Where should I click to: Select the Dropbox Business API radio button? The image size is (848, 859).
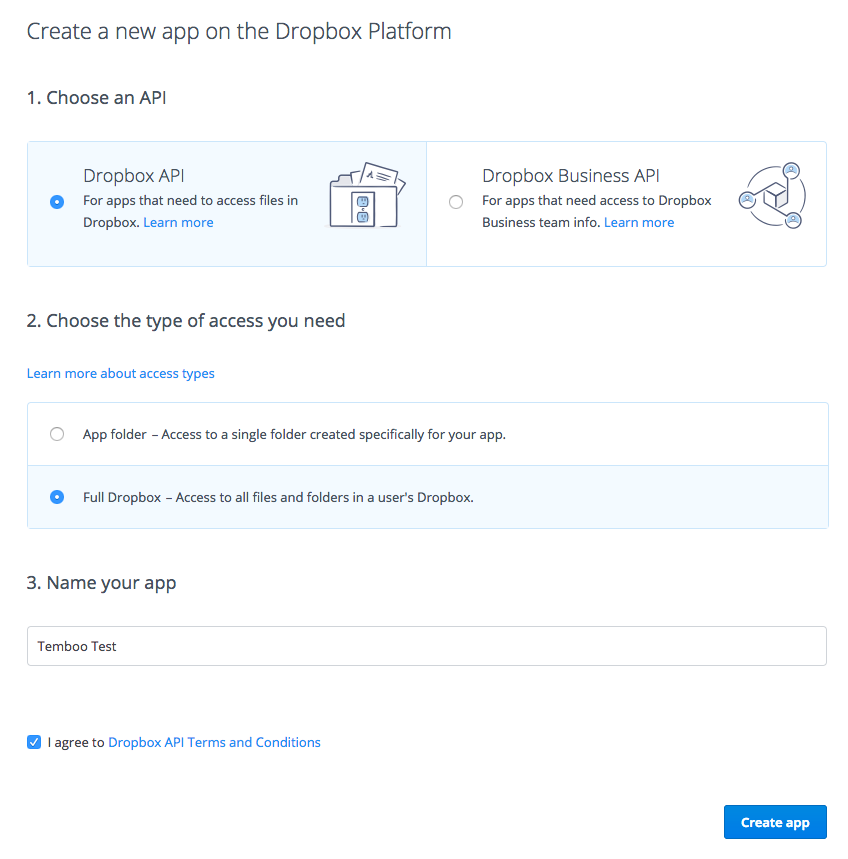(x=456, y=202)
